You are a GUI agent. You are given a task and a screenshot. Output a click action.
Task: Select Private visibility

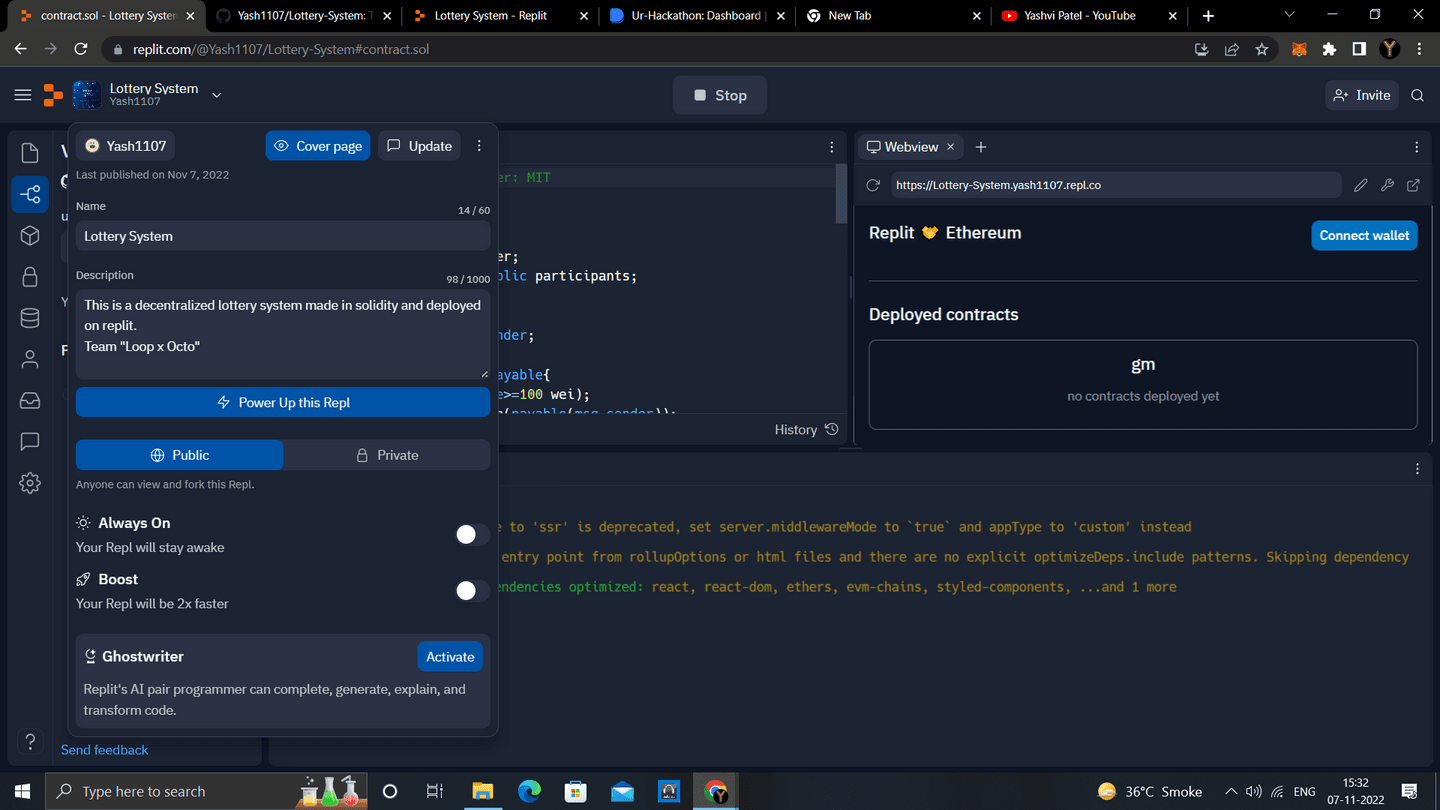[387, 455]
